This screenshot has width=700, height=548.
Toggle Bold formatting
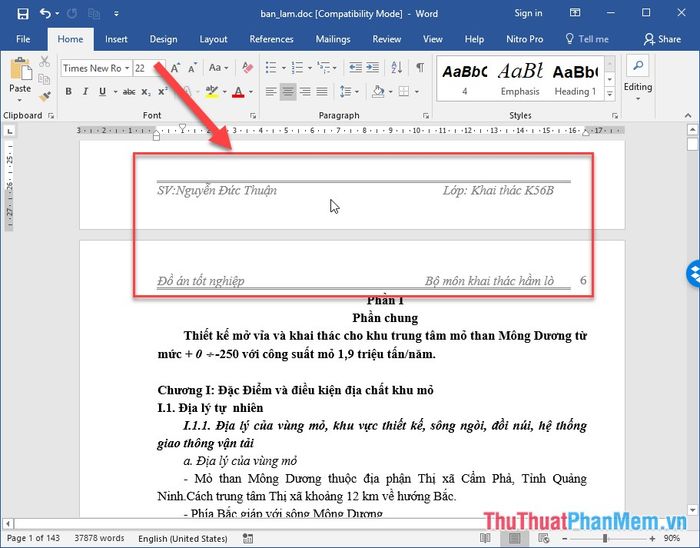tap(69, 91)
